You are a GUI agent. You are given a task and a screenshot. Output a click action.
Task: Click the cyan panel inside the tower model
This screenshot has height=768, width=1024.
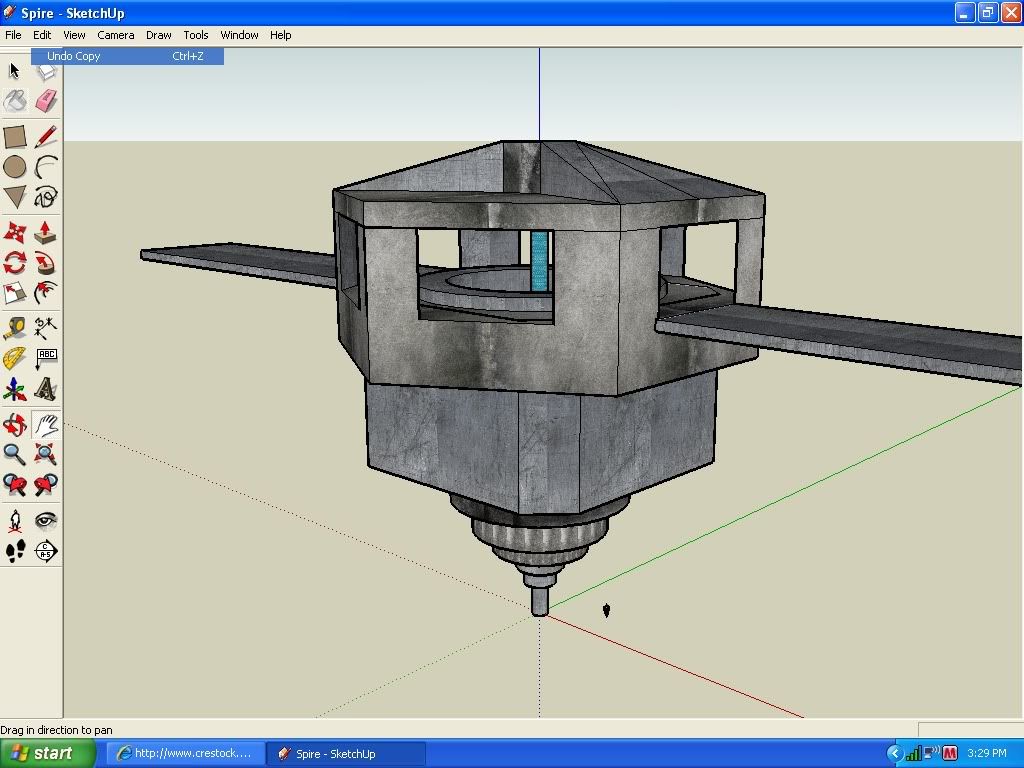(x=539, y=261)
